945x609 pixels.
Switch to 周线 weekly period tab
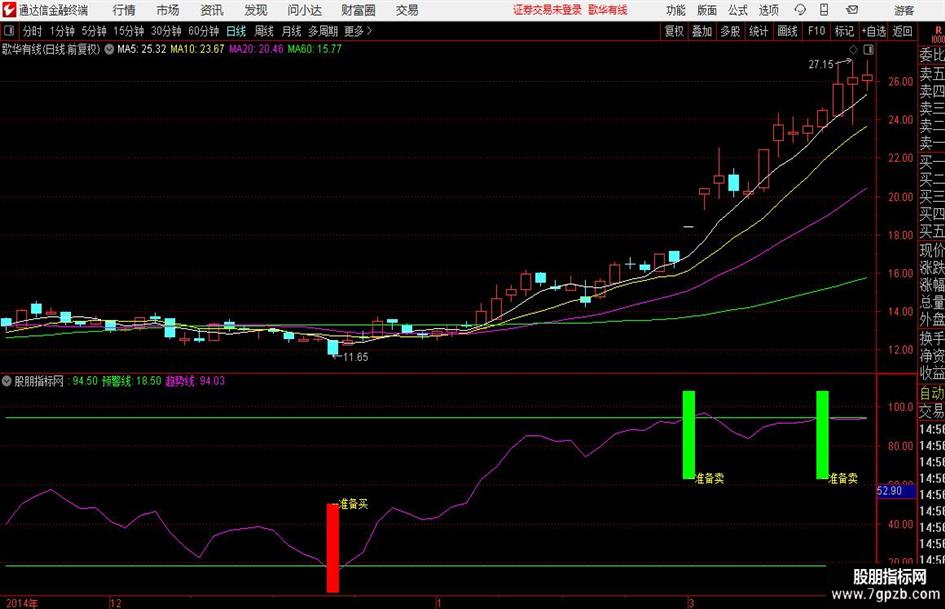(x=264, y=31)
